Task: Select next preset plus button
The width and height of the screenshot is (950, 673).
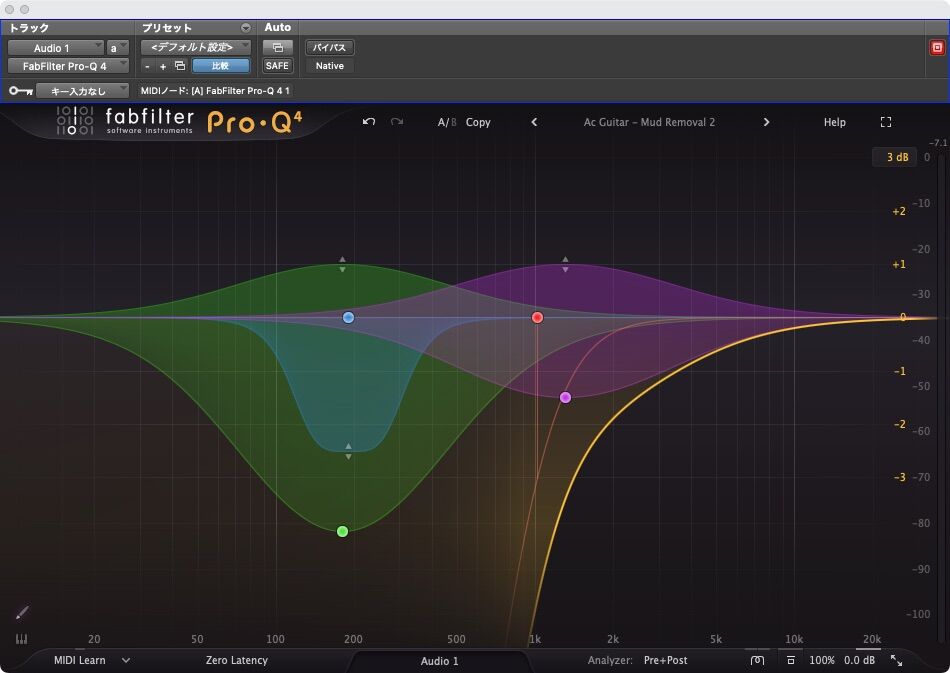Action: [x=162, y=66]
